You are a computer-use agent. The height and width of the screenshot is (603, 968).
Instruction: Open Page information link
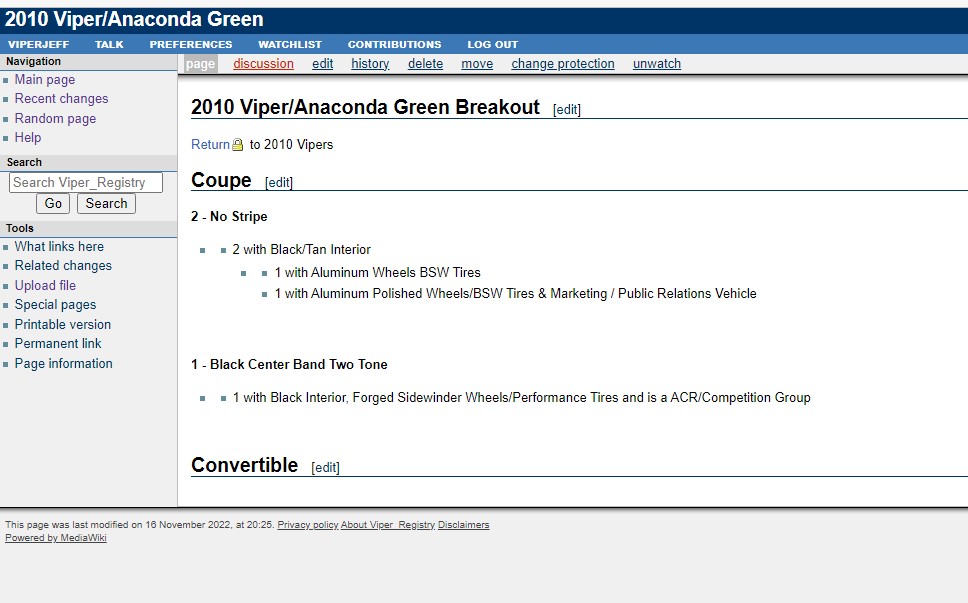click(x=64, y=364)
